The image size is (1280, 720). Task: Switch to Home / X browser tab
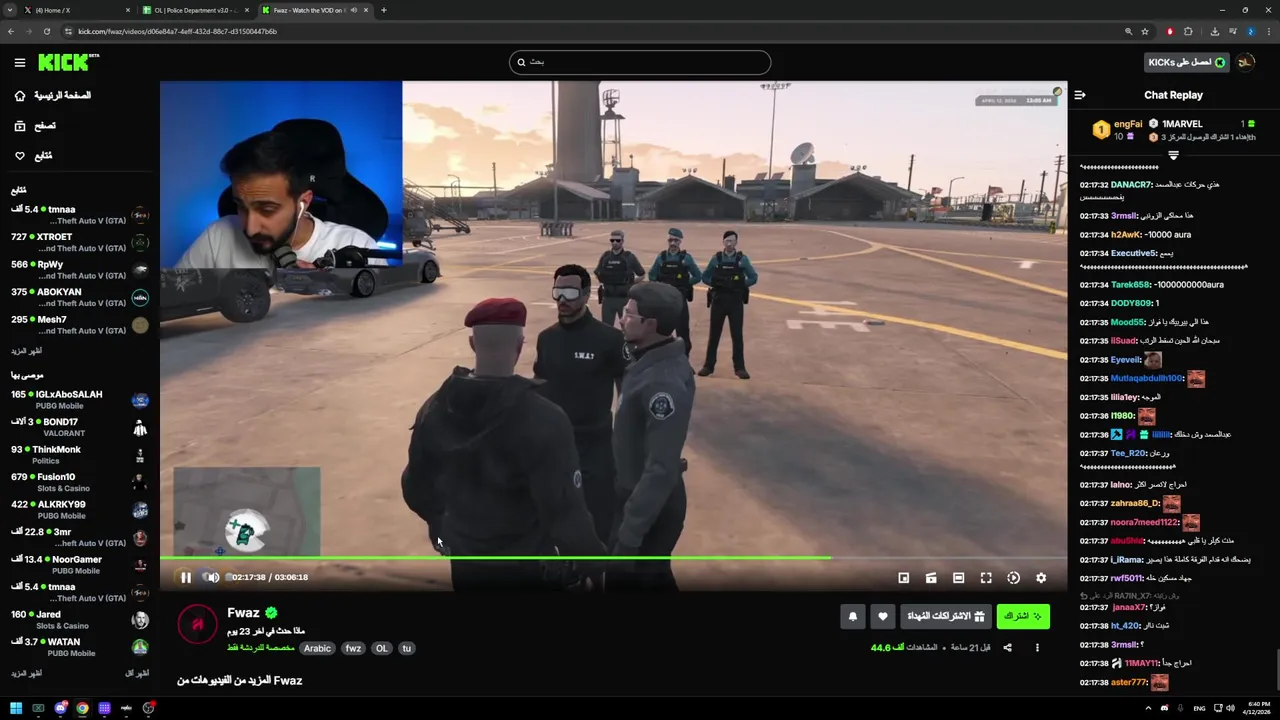click(77, 10)
